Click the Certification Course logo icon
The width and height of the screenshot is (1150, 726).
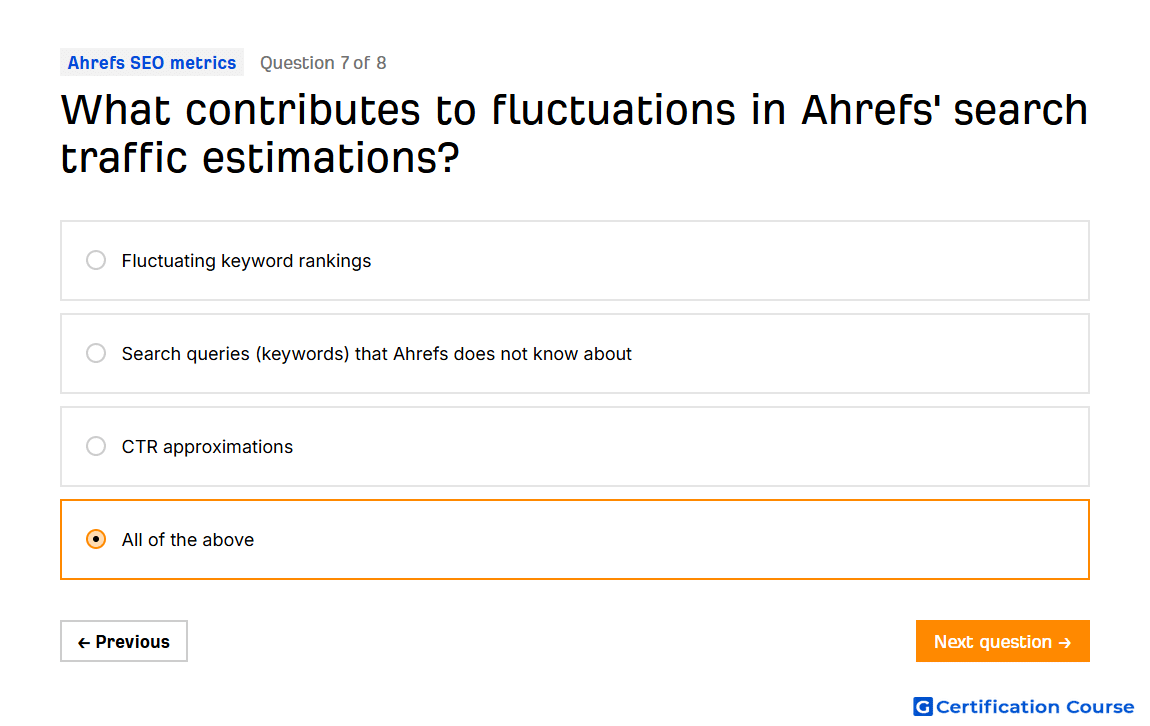(923, 706)
